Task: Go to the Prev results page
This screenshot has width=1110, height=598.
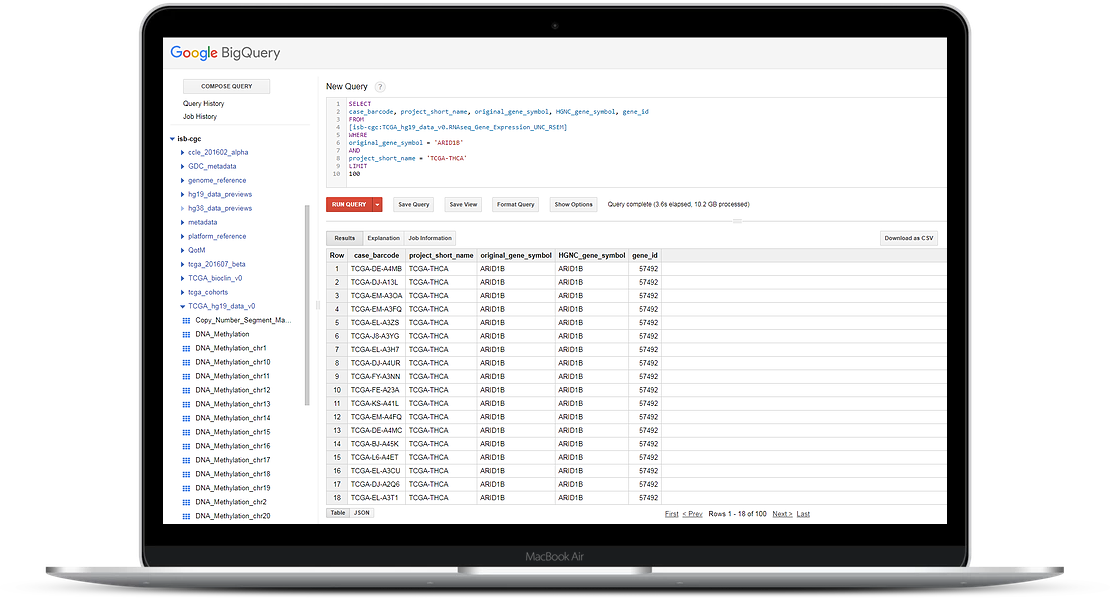Action: click(692, 514)
